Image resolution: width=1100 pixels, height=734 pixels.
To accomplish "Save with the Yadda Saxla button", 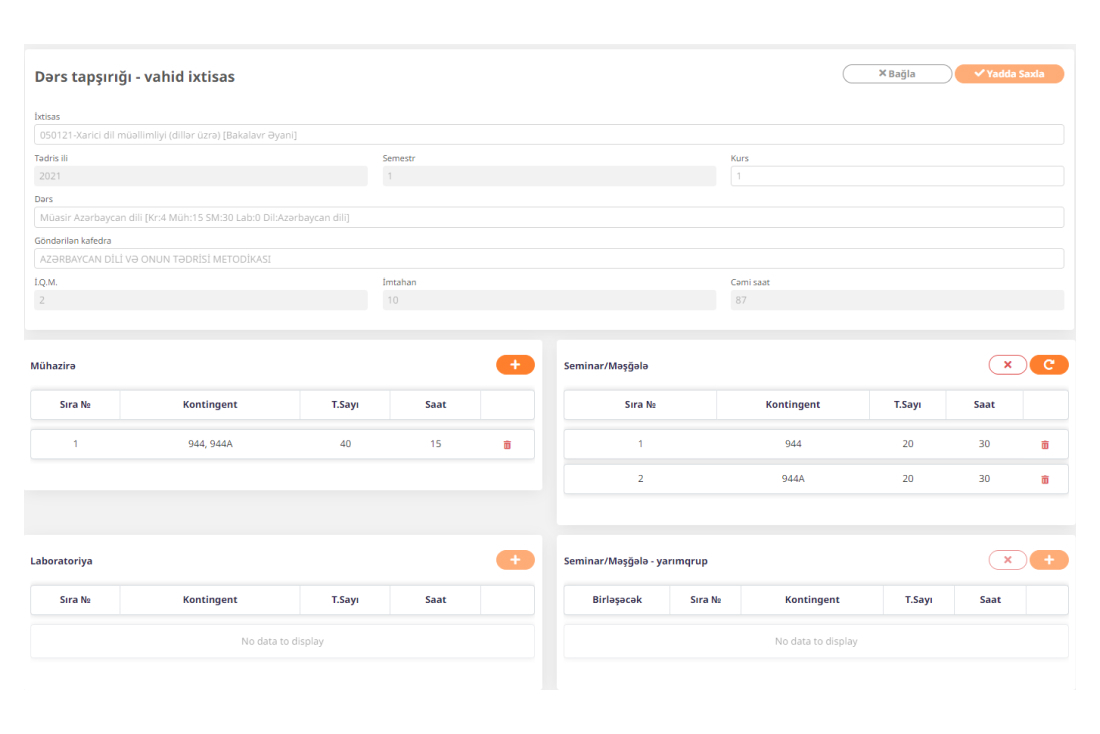I will click(x=1009, y=74).
